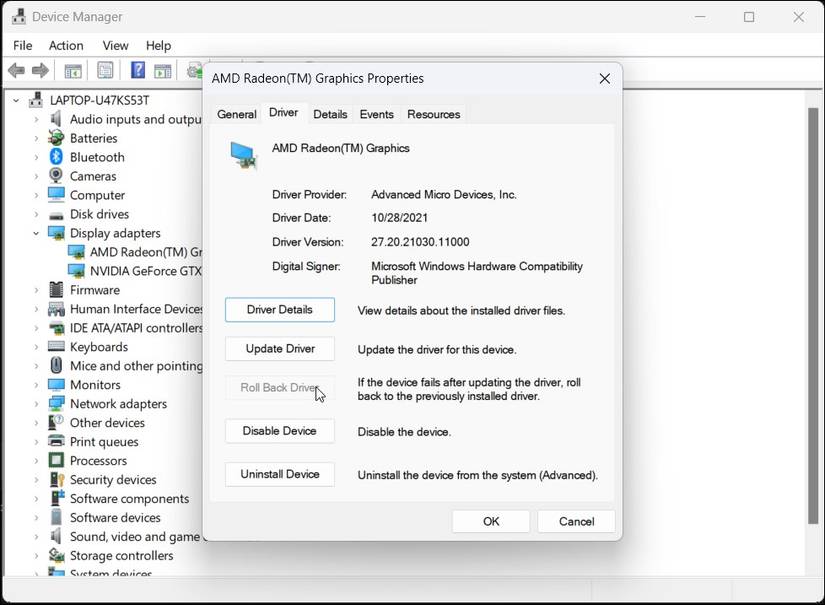Switch to the Details tab
The image size is (825, 605).
[x=330, y=114]
